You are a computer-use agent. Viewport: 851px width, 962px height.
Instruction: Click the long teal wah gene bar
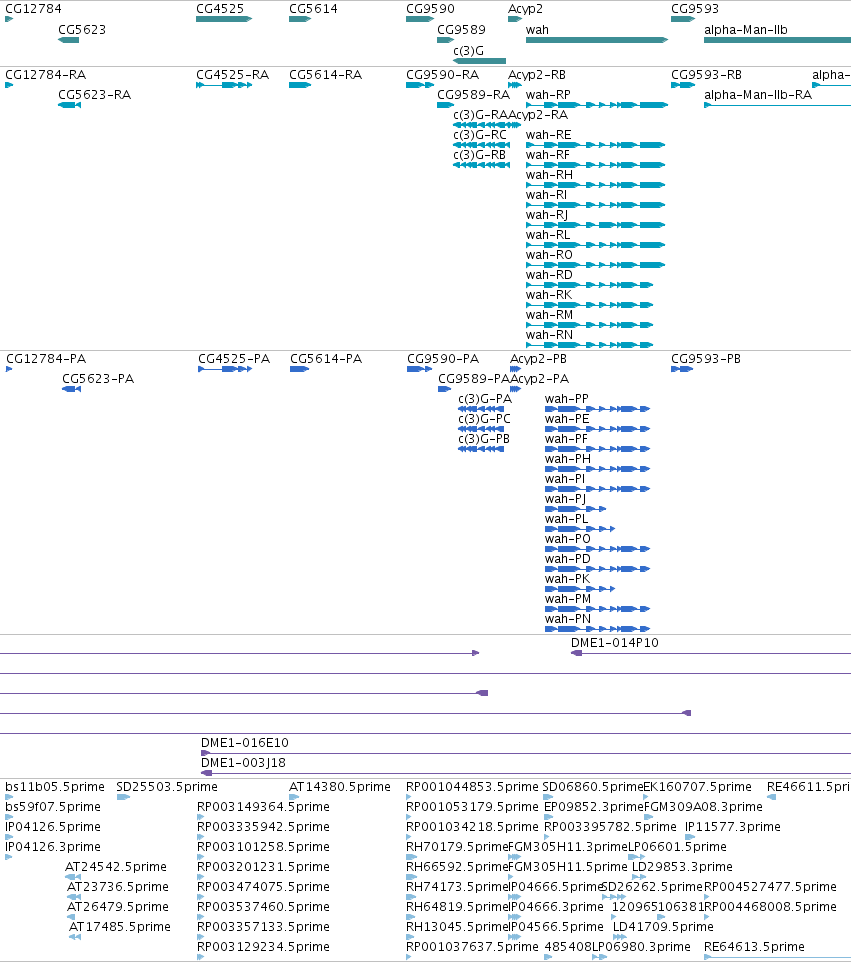[x=597, y=40]
